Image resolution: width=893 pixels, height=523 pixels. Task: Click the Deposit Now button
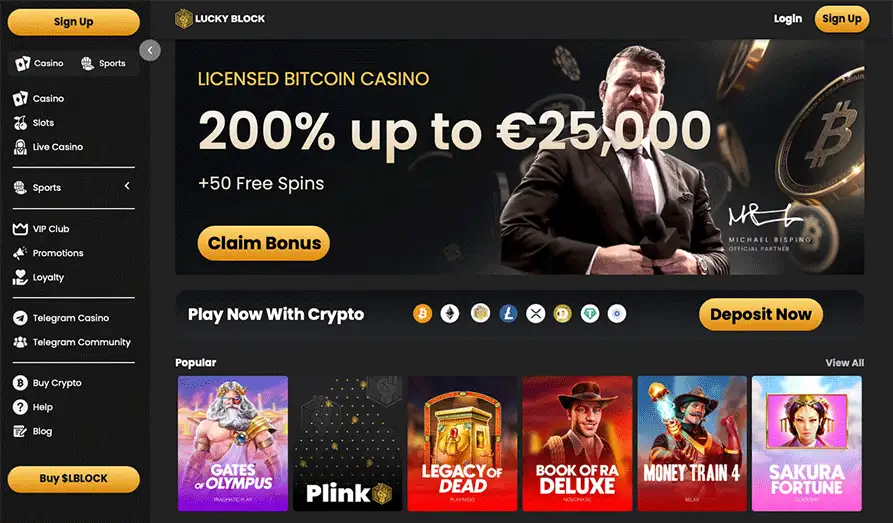pyautogui.click(x=761, y=314)
